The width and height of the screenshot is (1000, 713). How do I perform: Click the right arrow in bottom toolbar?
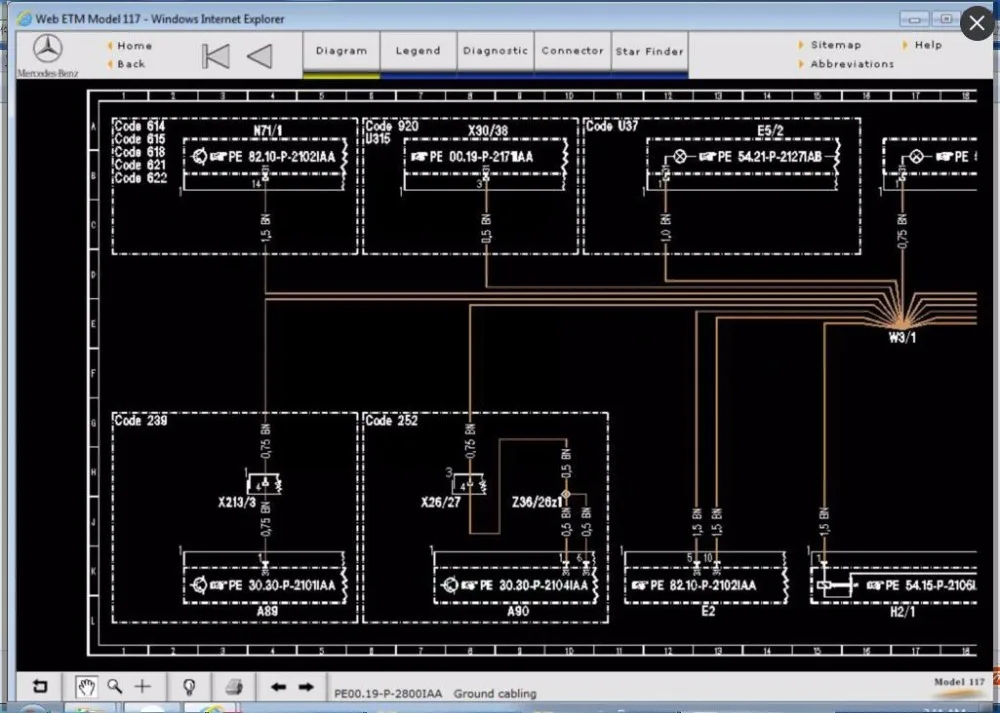pos(306,687)
